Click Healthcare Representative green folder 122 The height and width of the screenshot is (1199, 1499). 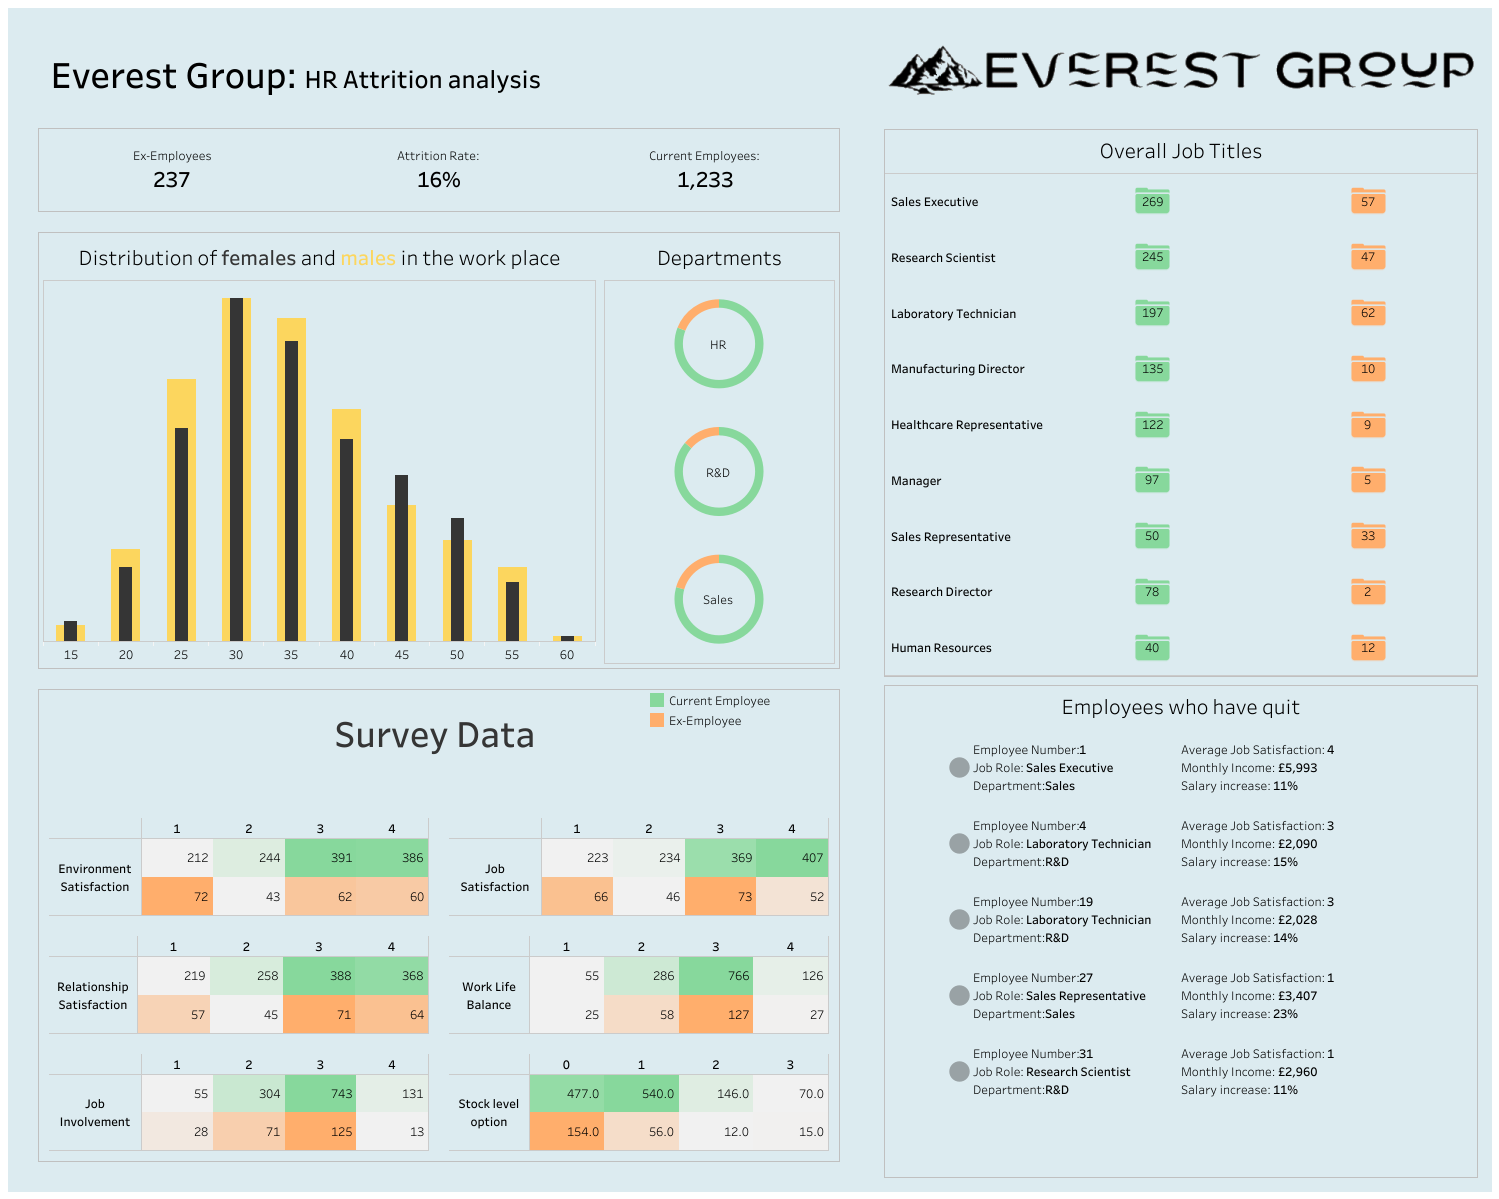[1152, 425]
